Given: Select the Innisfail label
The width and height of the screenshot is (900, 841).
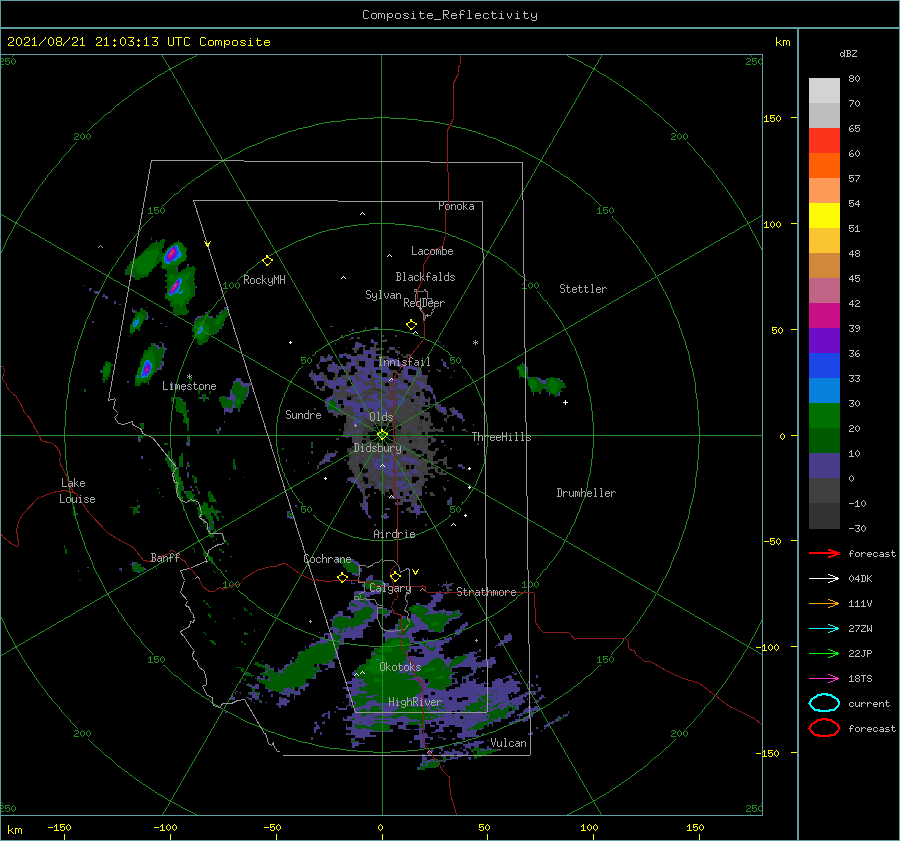Looking at the screenshot, I should pyautogui.click(x=404, y=362).
